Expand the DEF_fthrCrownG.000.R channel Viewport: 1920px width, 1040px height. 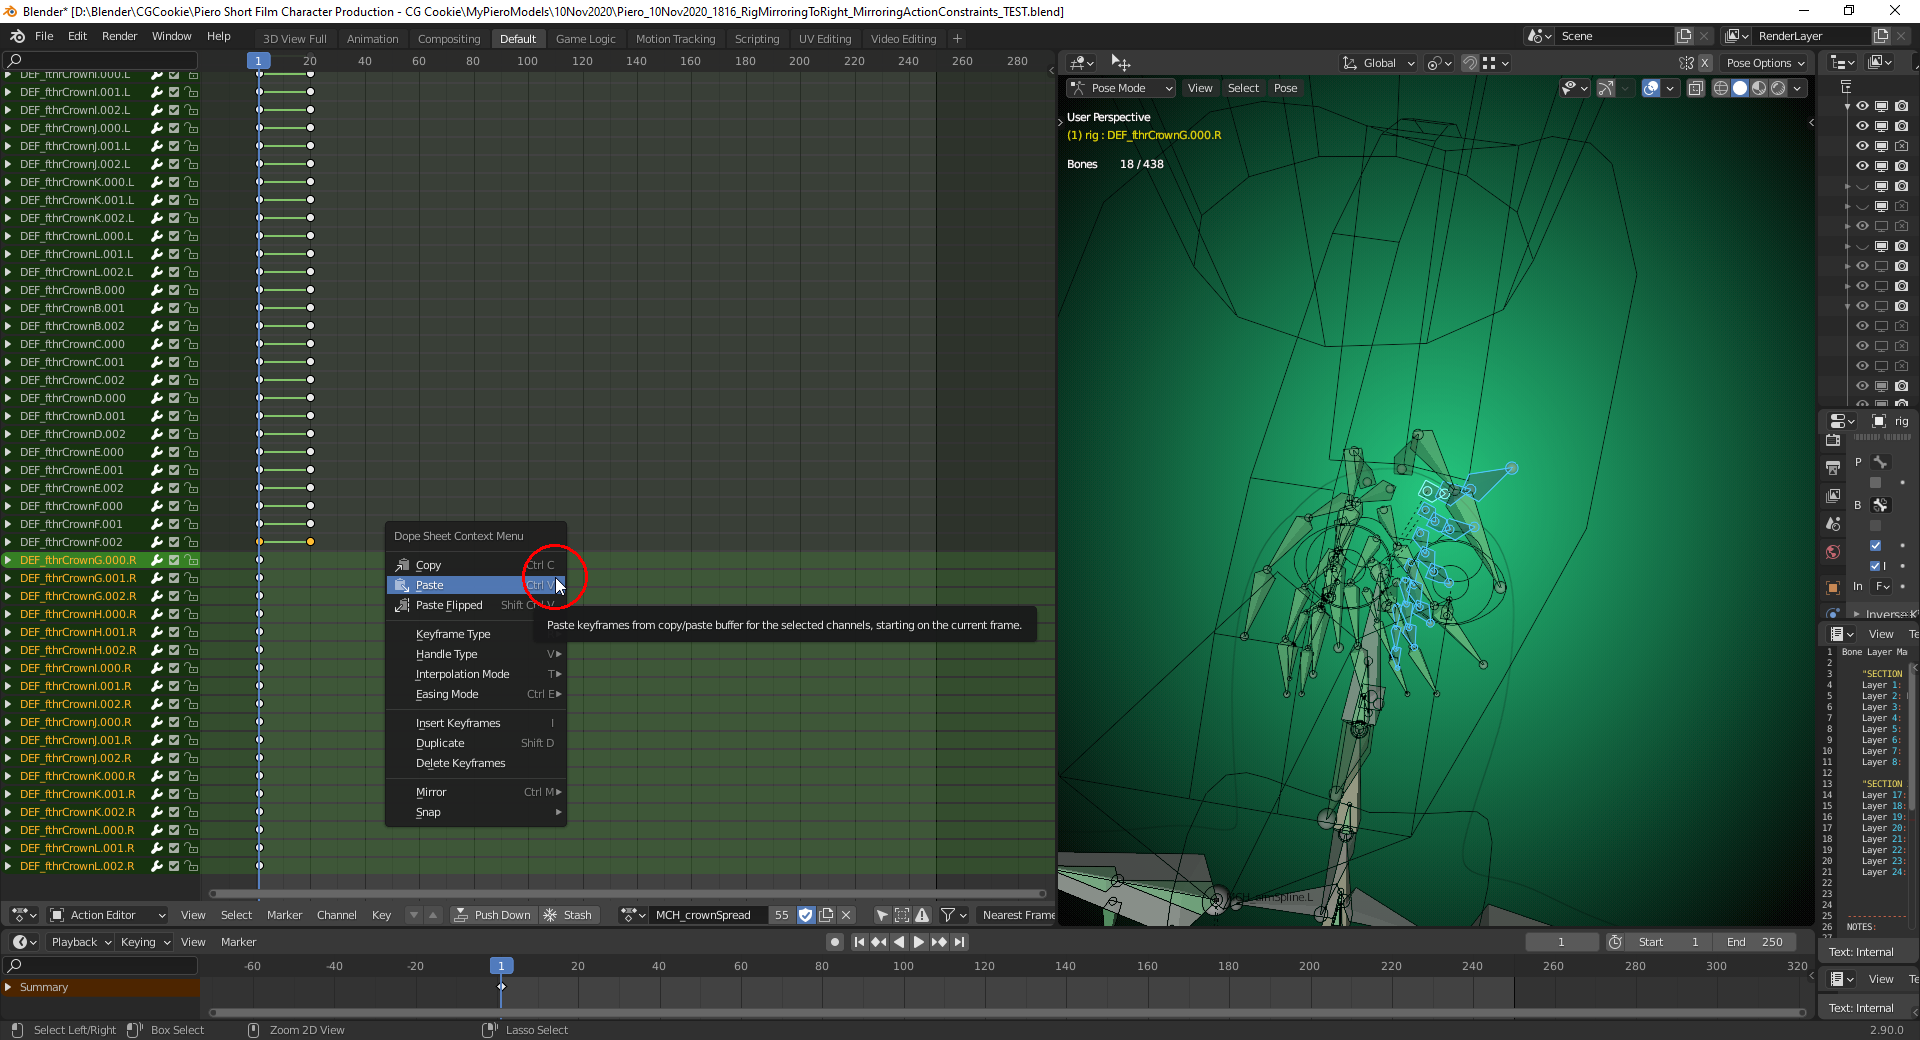(9, 560)
